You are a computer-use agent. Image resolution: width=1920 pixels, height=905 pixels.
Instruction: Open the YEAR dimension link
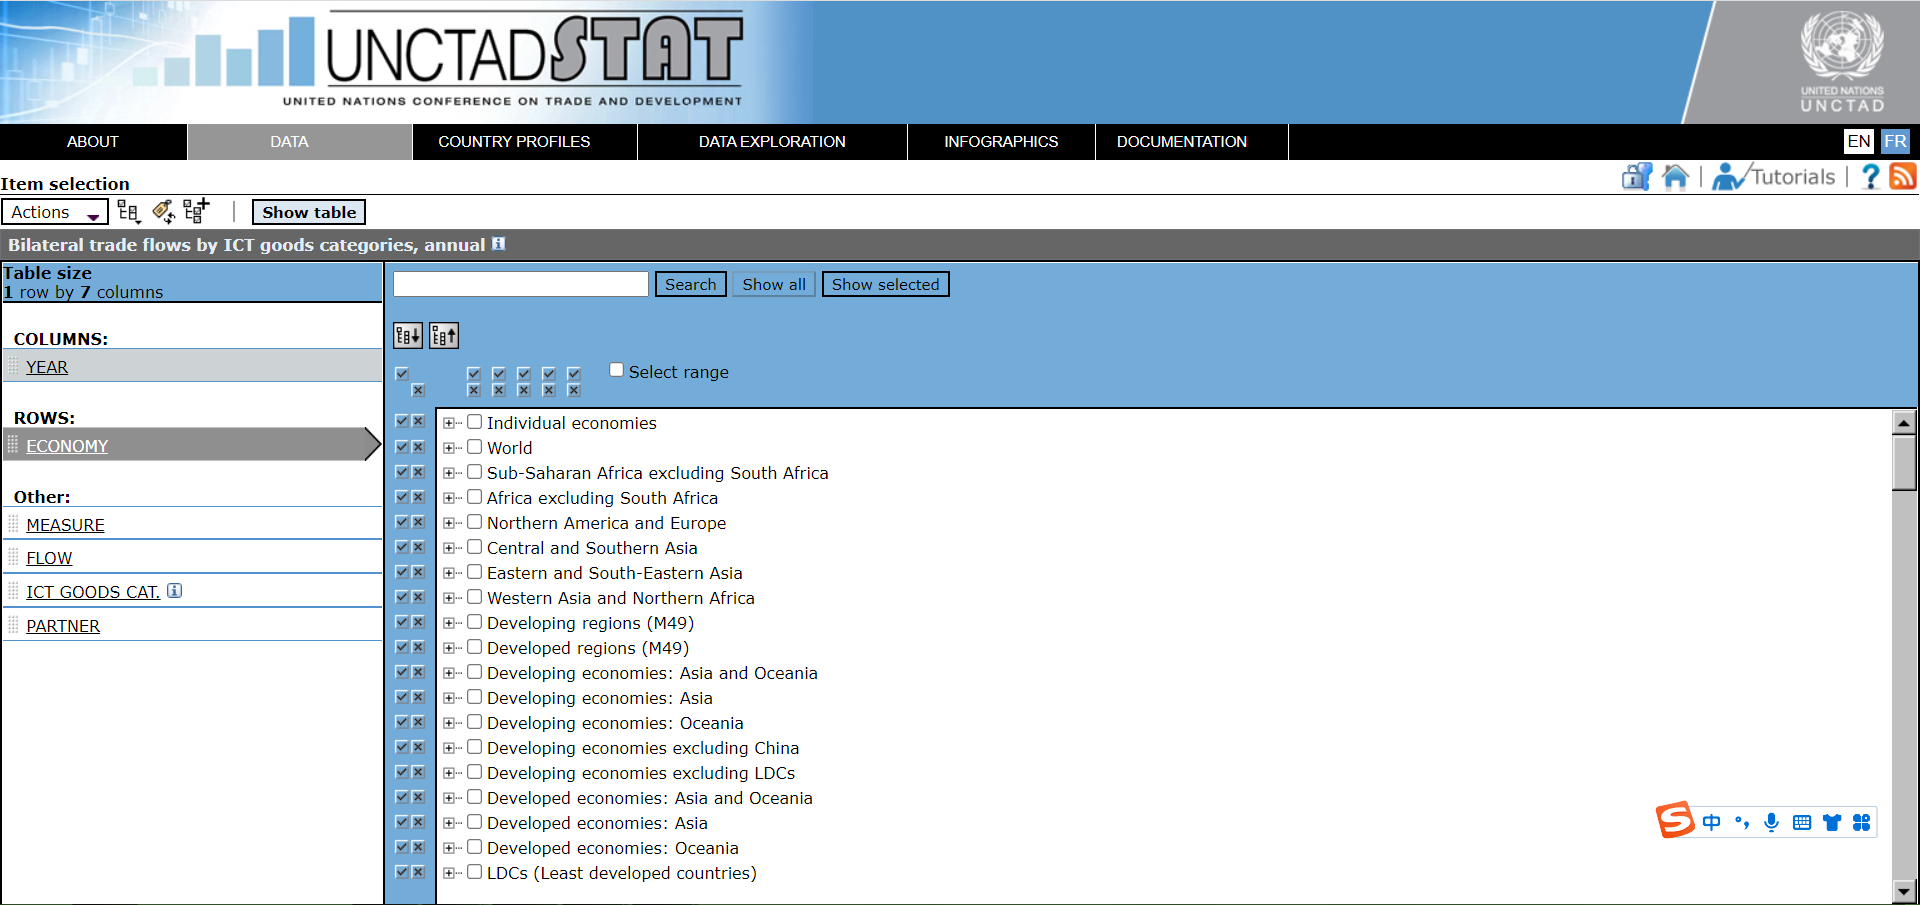click(47, 367)
